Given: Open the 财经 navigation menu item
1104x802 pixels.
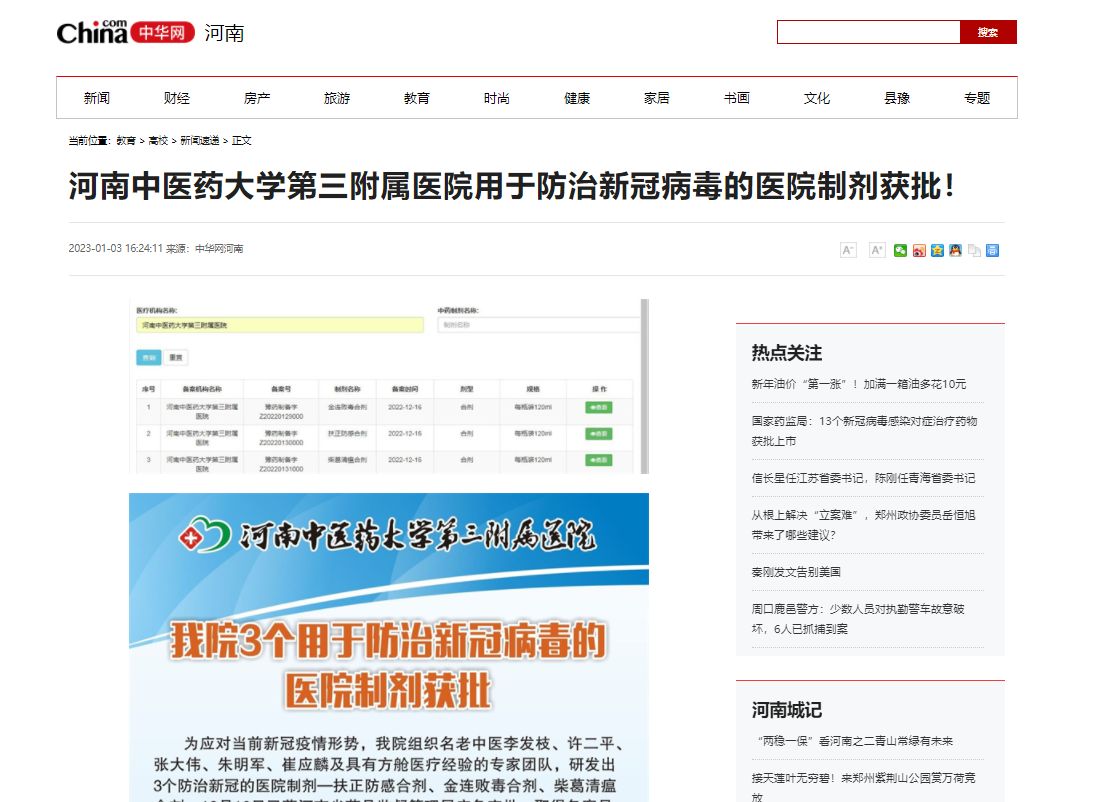Looking at the screenshot, I should (177, 98).
